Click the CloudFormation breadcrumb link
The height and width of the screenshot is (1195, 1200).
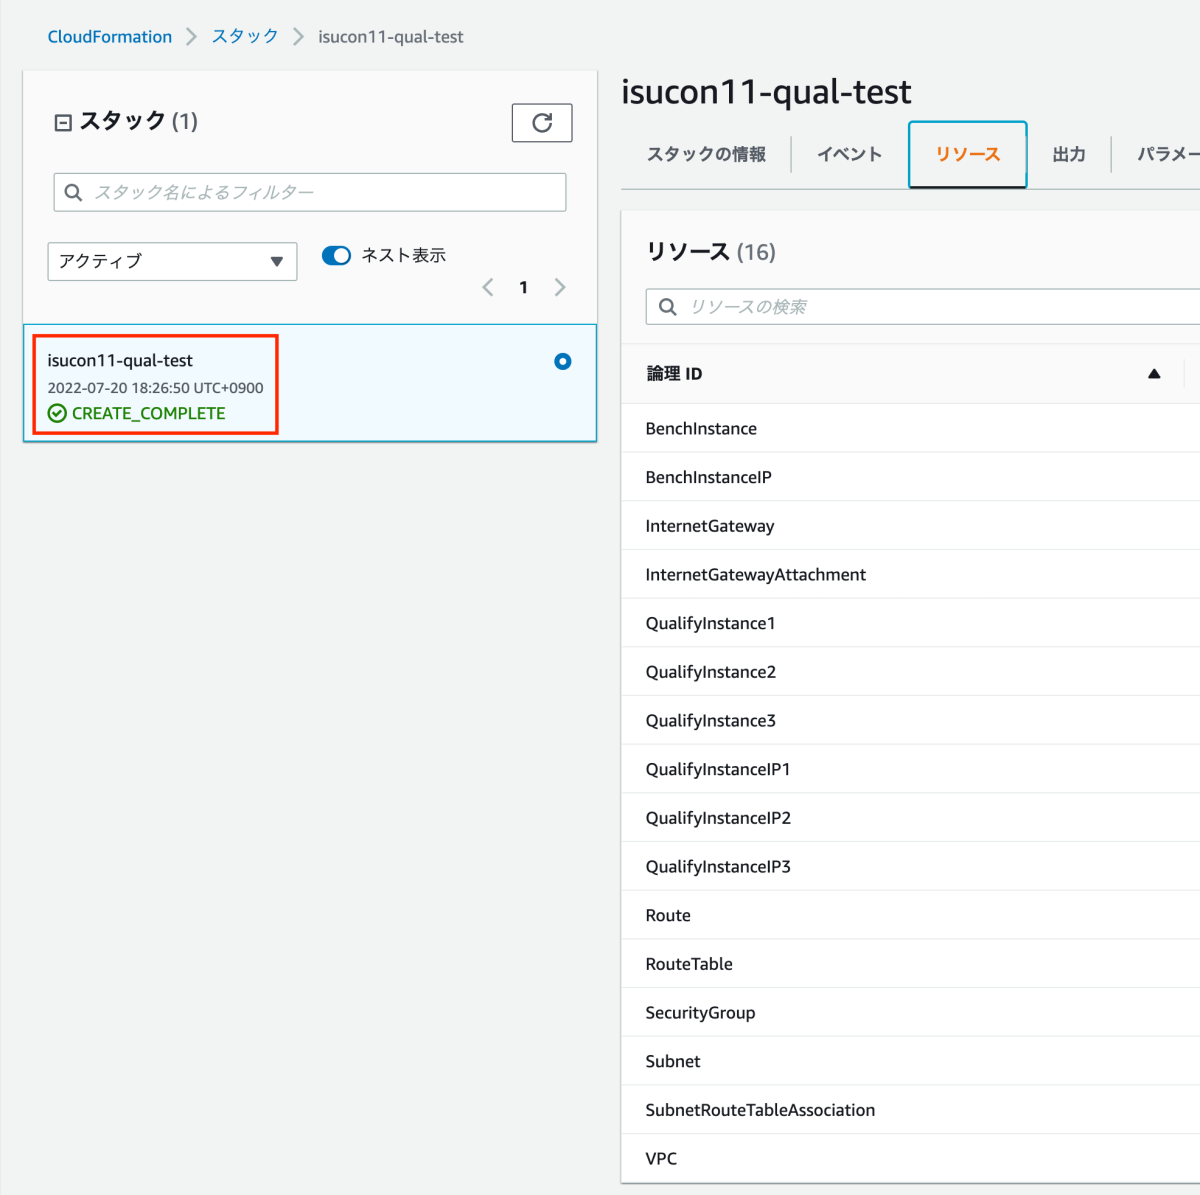110,37
